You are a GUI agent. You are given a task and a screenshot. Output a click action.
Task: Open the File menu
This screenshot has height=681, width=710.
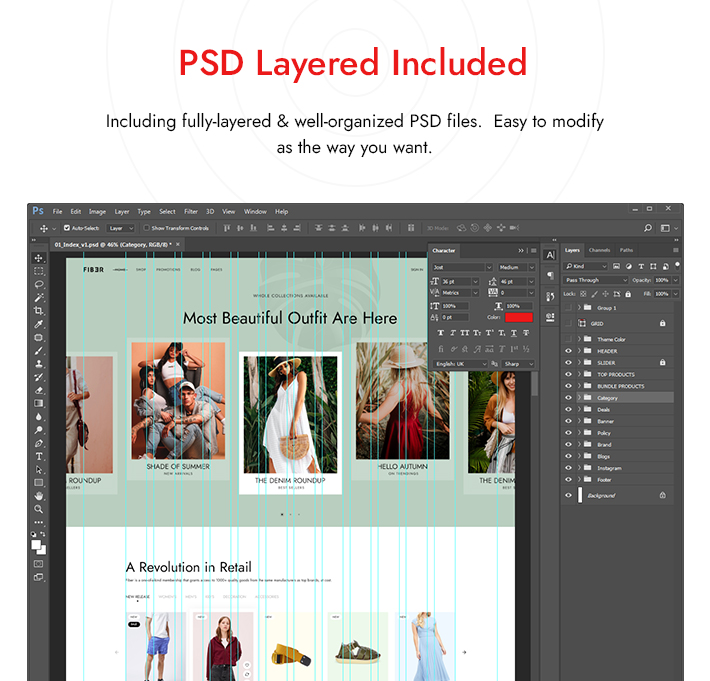58,211
